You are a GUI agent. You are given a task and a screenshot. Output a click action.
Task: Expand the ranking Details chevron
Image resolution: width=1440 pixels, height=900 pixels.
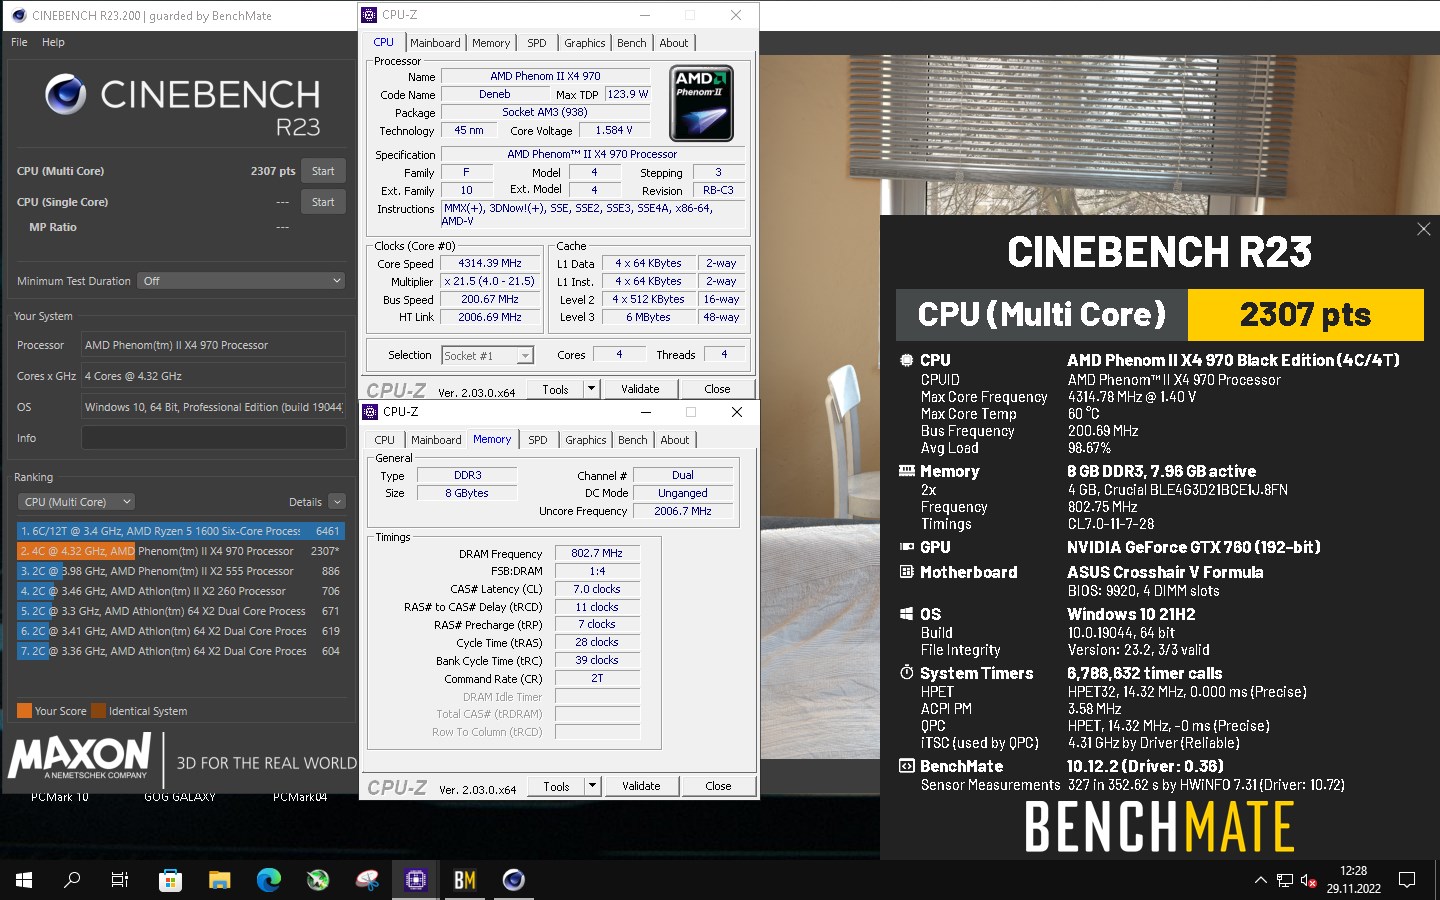coord(337,502)
